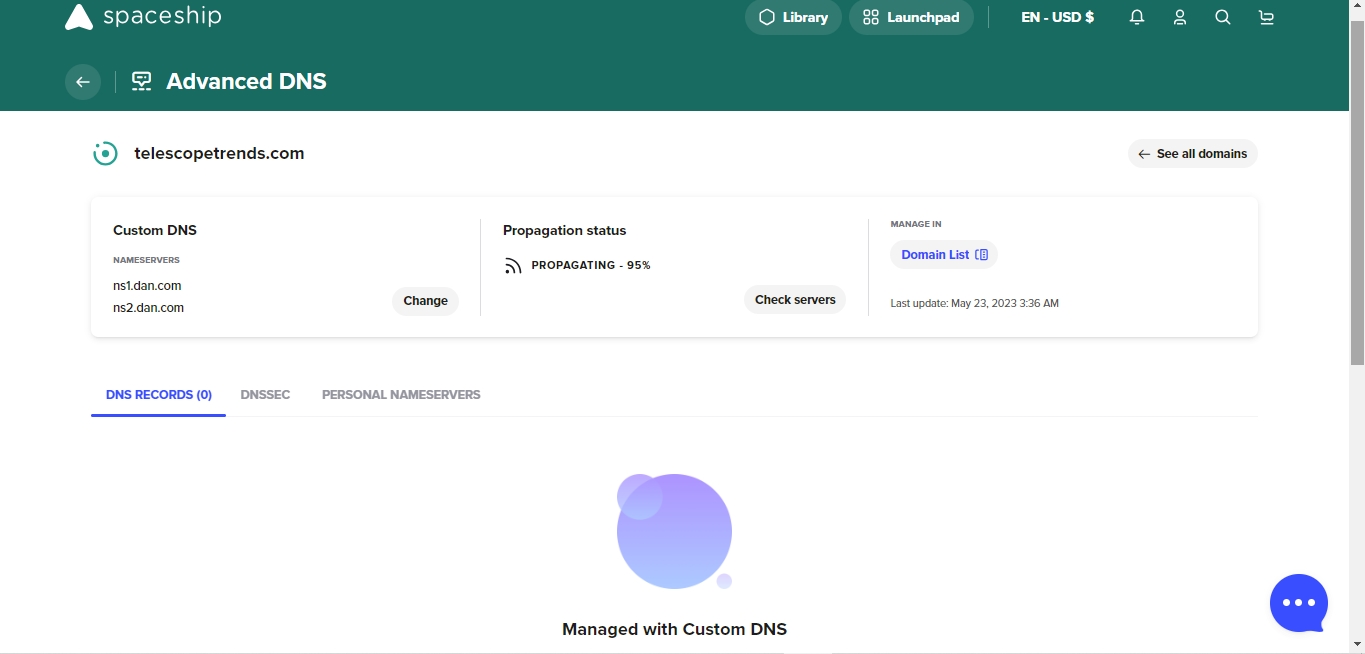Switch to Personal Nameservers tab
Screen dimensions: 1365x654
pos(401,395)
